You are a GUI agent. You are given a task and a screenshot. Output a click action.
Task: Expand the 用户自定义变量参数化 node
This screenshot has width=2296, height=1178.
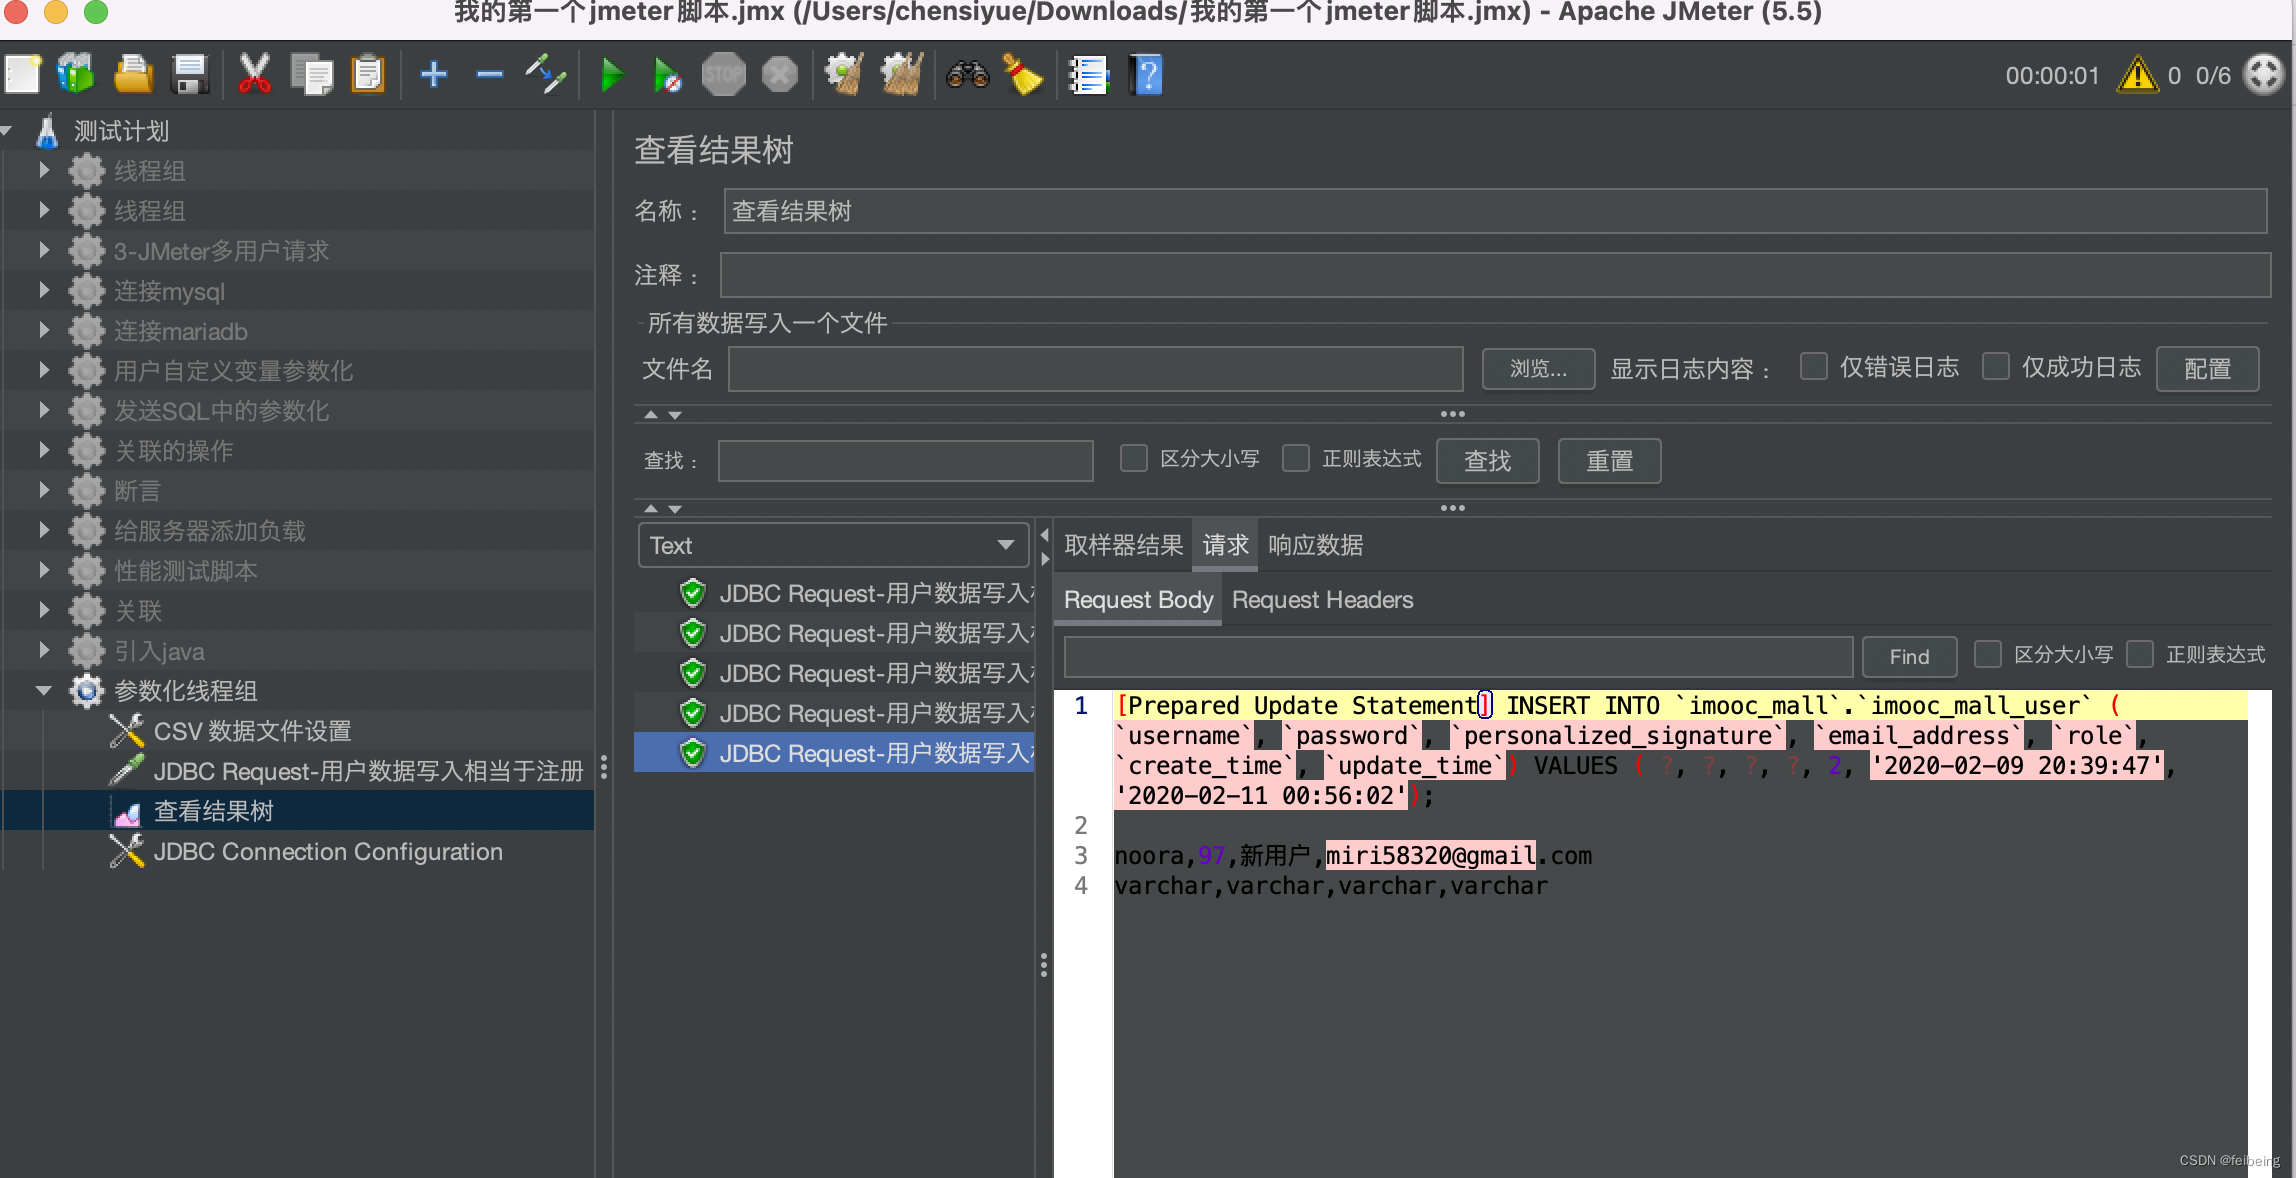tap(44, 370)
